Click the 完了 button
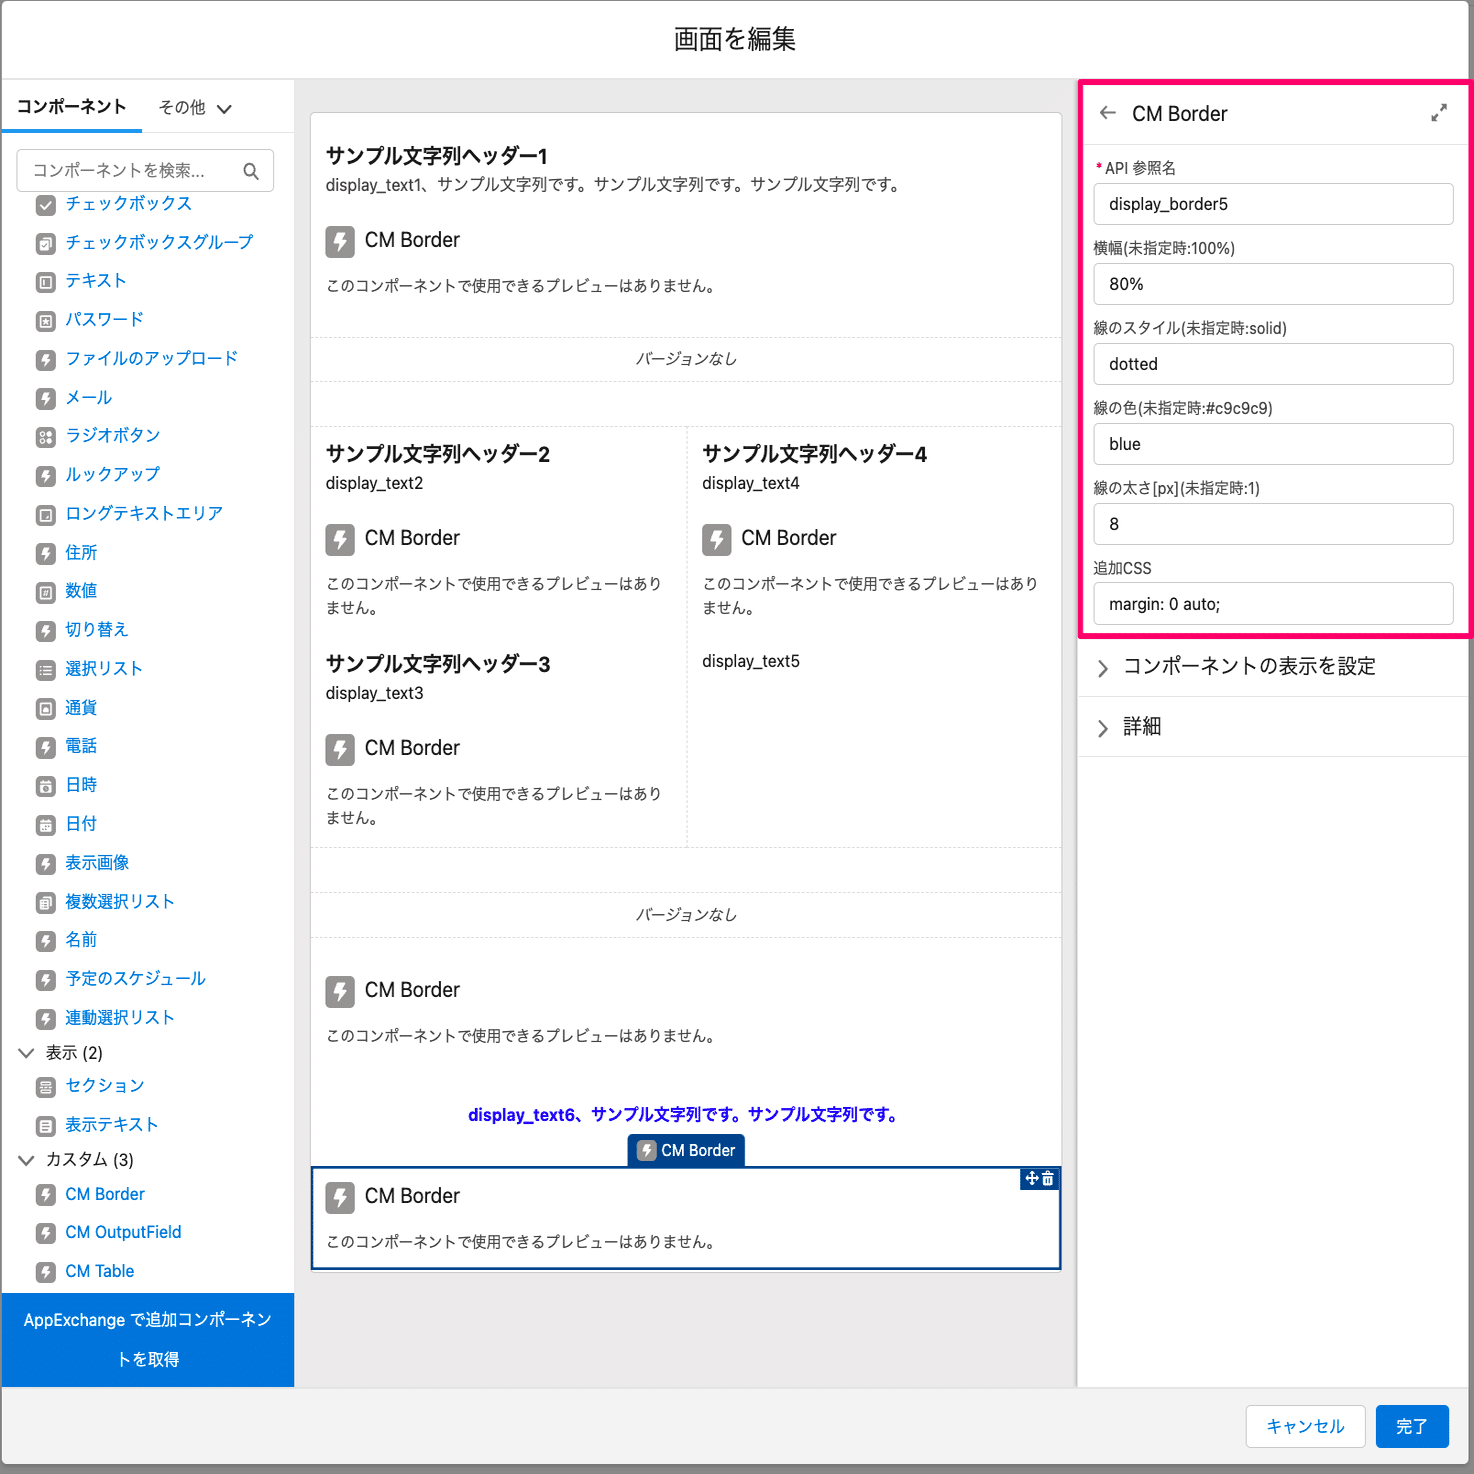Screen dimensions: 1474x1474 [x=1412, y=1426]
